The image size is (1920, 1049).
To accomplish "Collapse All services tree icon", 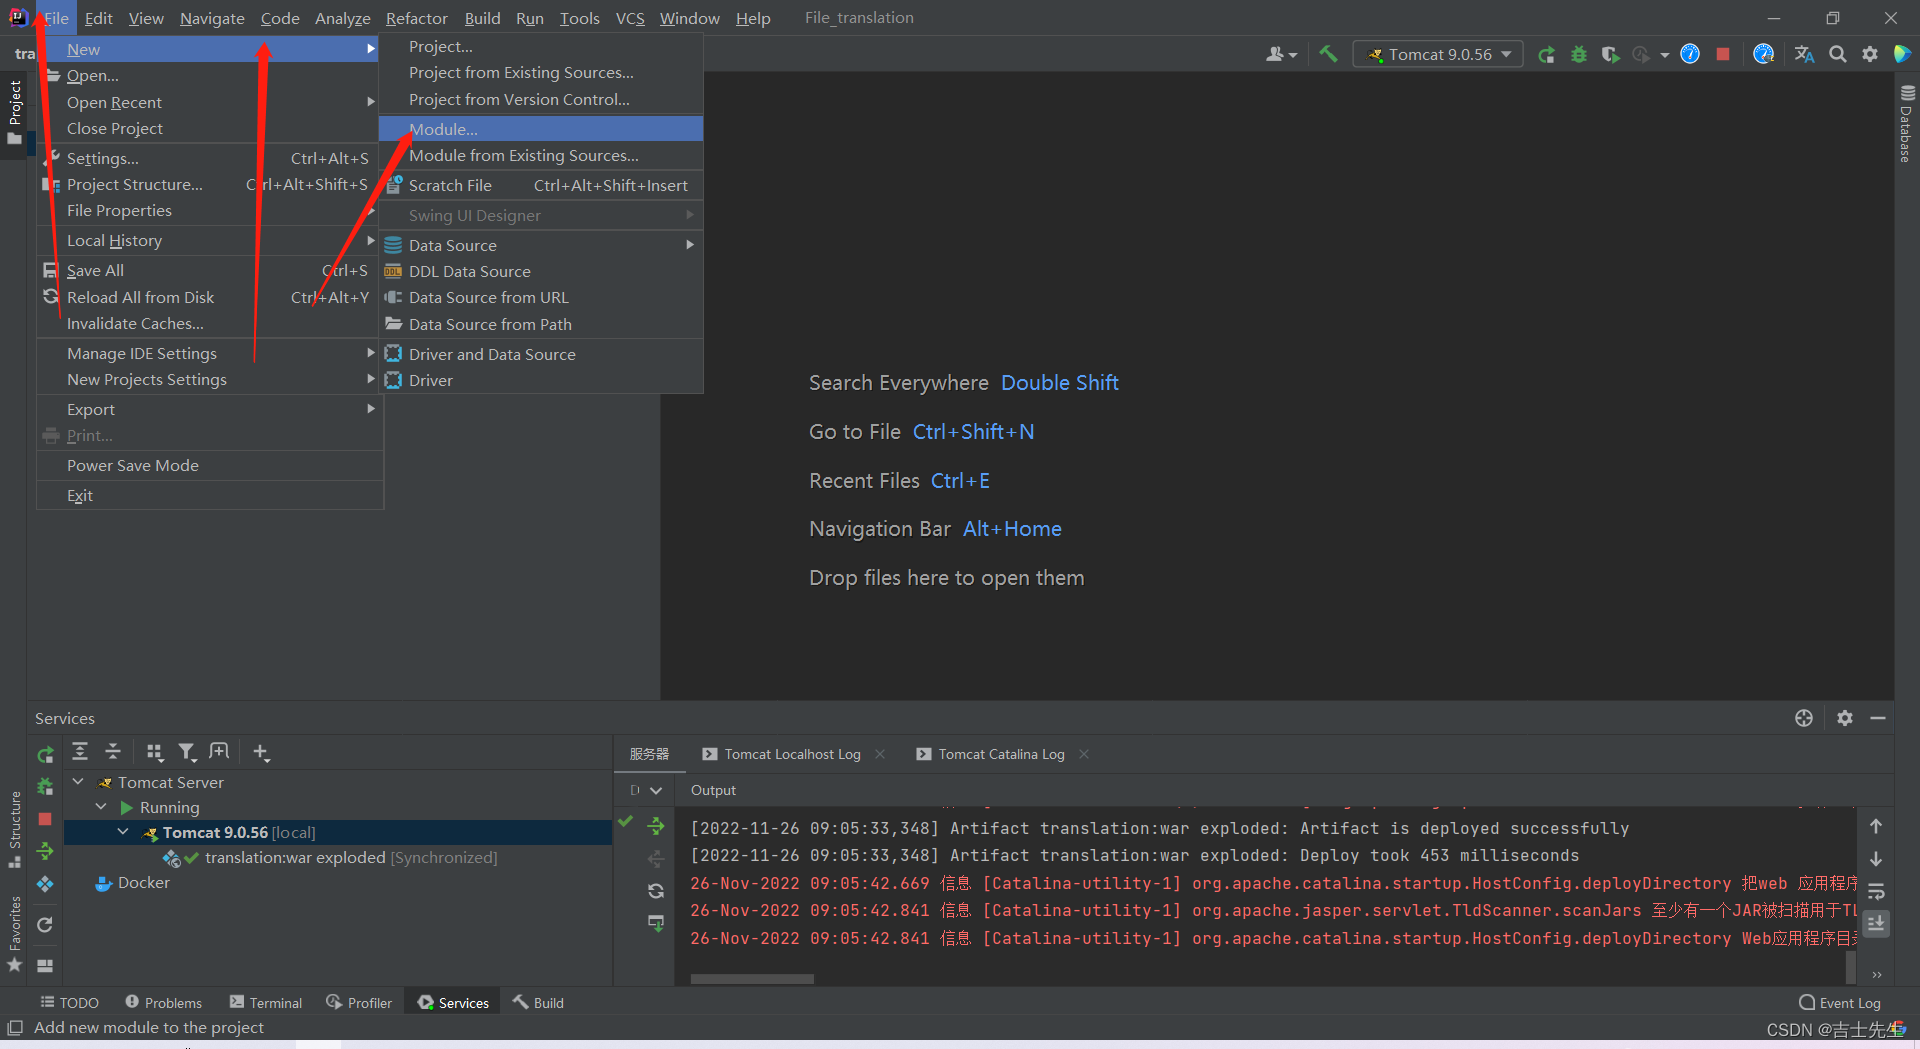I will [x=113, y=752].
